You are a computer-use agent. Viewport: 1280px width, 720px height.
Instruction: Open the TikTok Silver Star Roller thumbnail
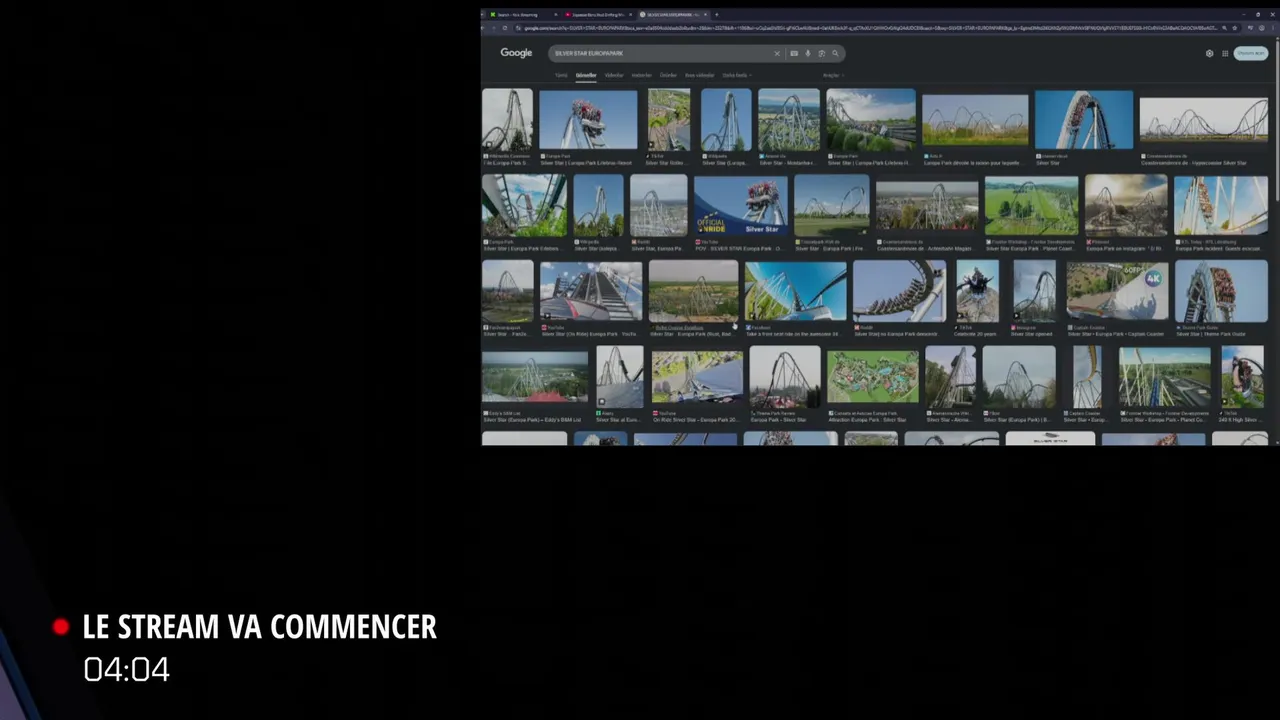tap(668, 120)
